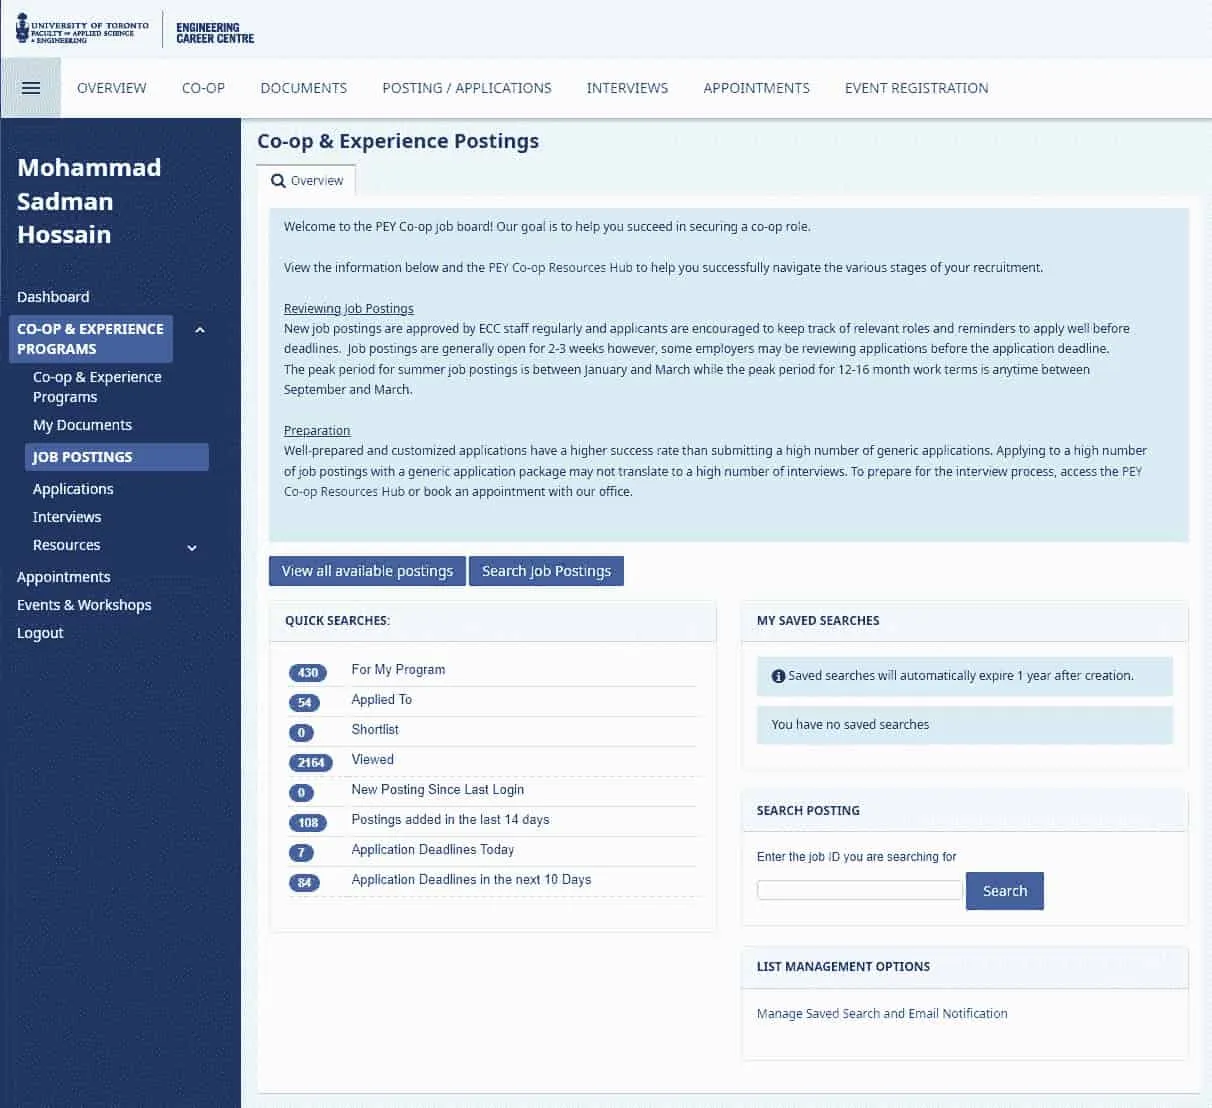Click the View all available postings button
The height and width of the screenshot is (1108, 1212).
click(x=367, y=570)
